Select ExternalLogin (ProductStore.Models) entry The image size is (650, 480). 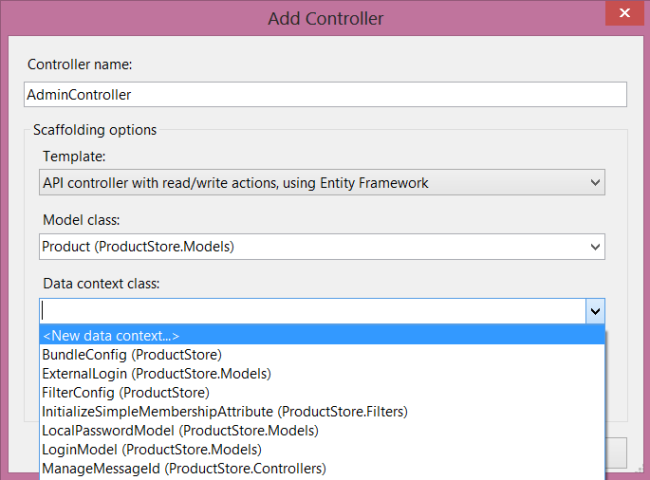tap(156, 373)
